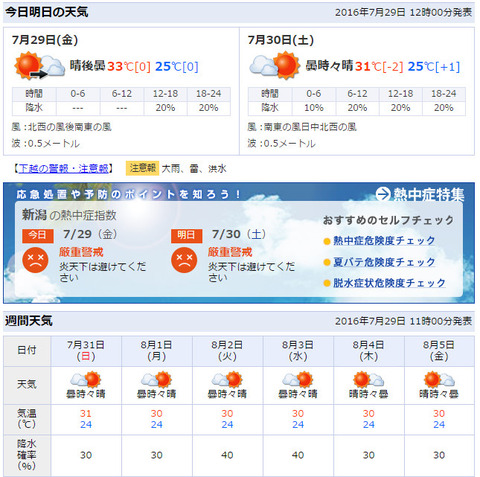This screenshot has height=477, width=480.
Task: Click the 厳重警戒 warning for 7/29
Action: pos(81,252)
